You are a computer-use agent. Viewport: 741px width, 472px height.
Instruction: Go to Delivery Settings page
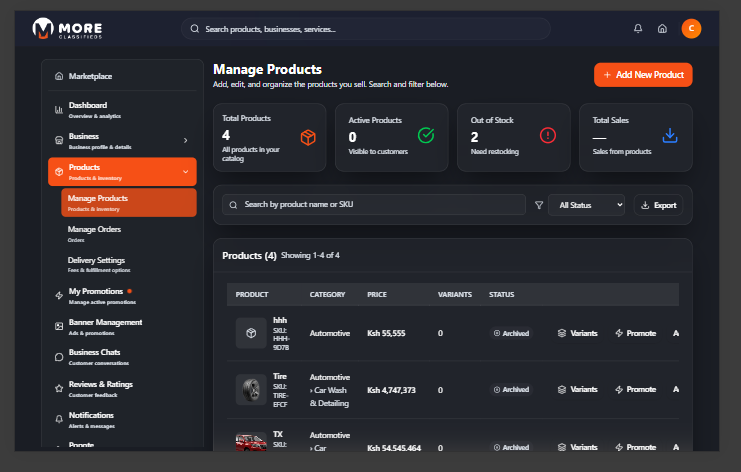pyautogui.click(x=97, y=264)
